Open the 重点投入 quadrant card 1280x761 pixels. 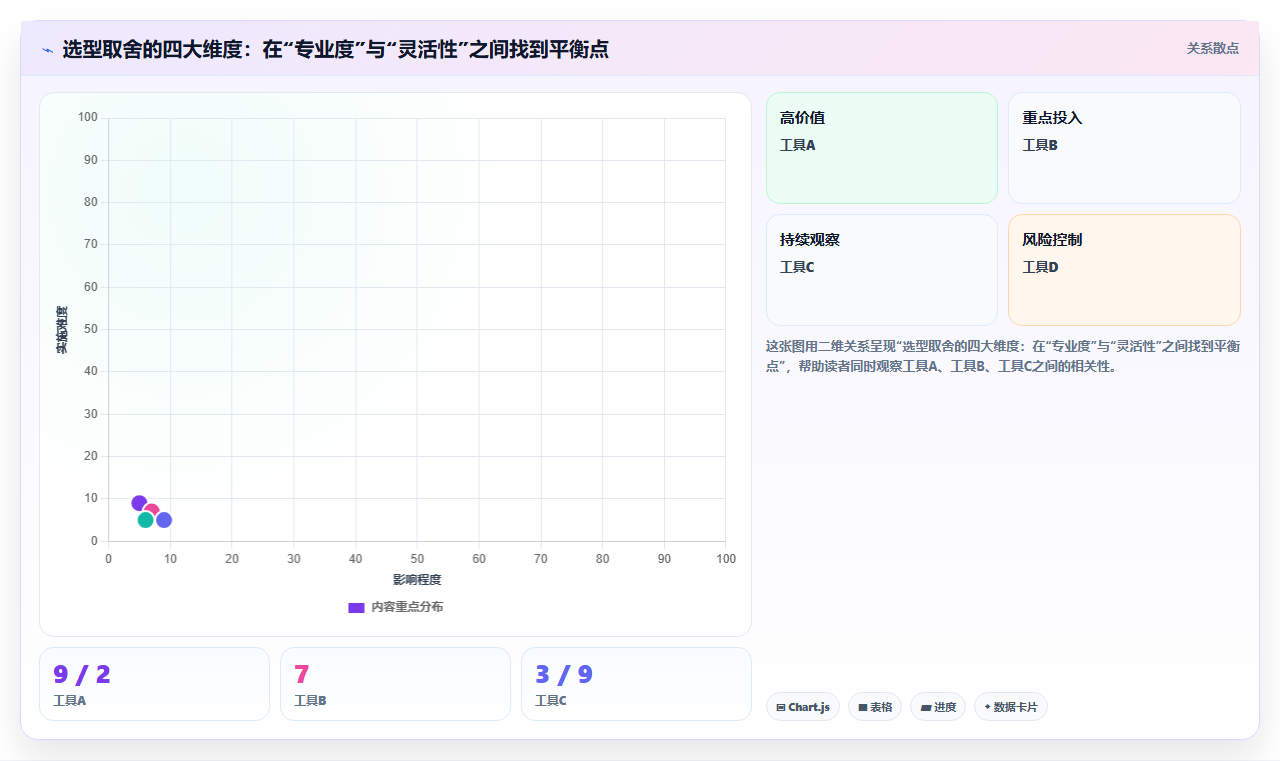(x=1124, y=148)
